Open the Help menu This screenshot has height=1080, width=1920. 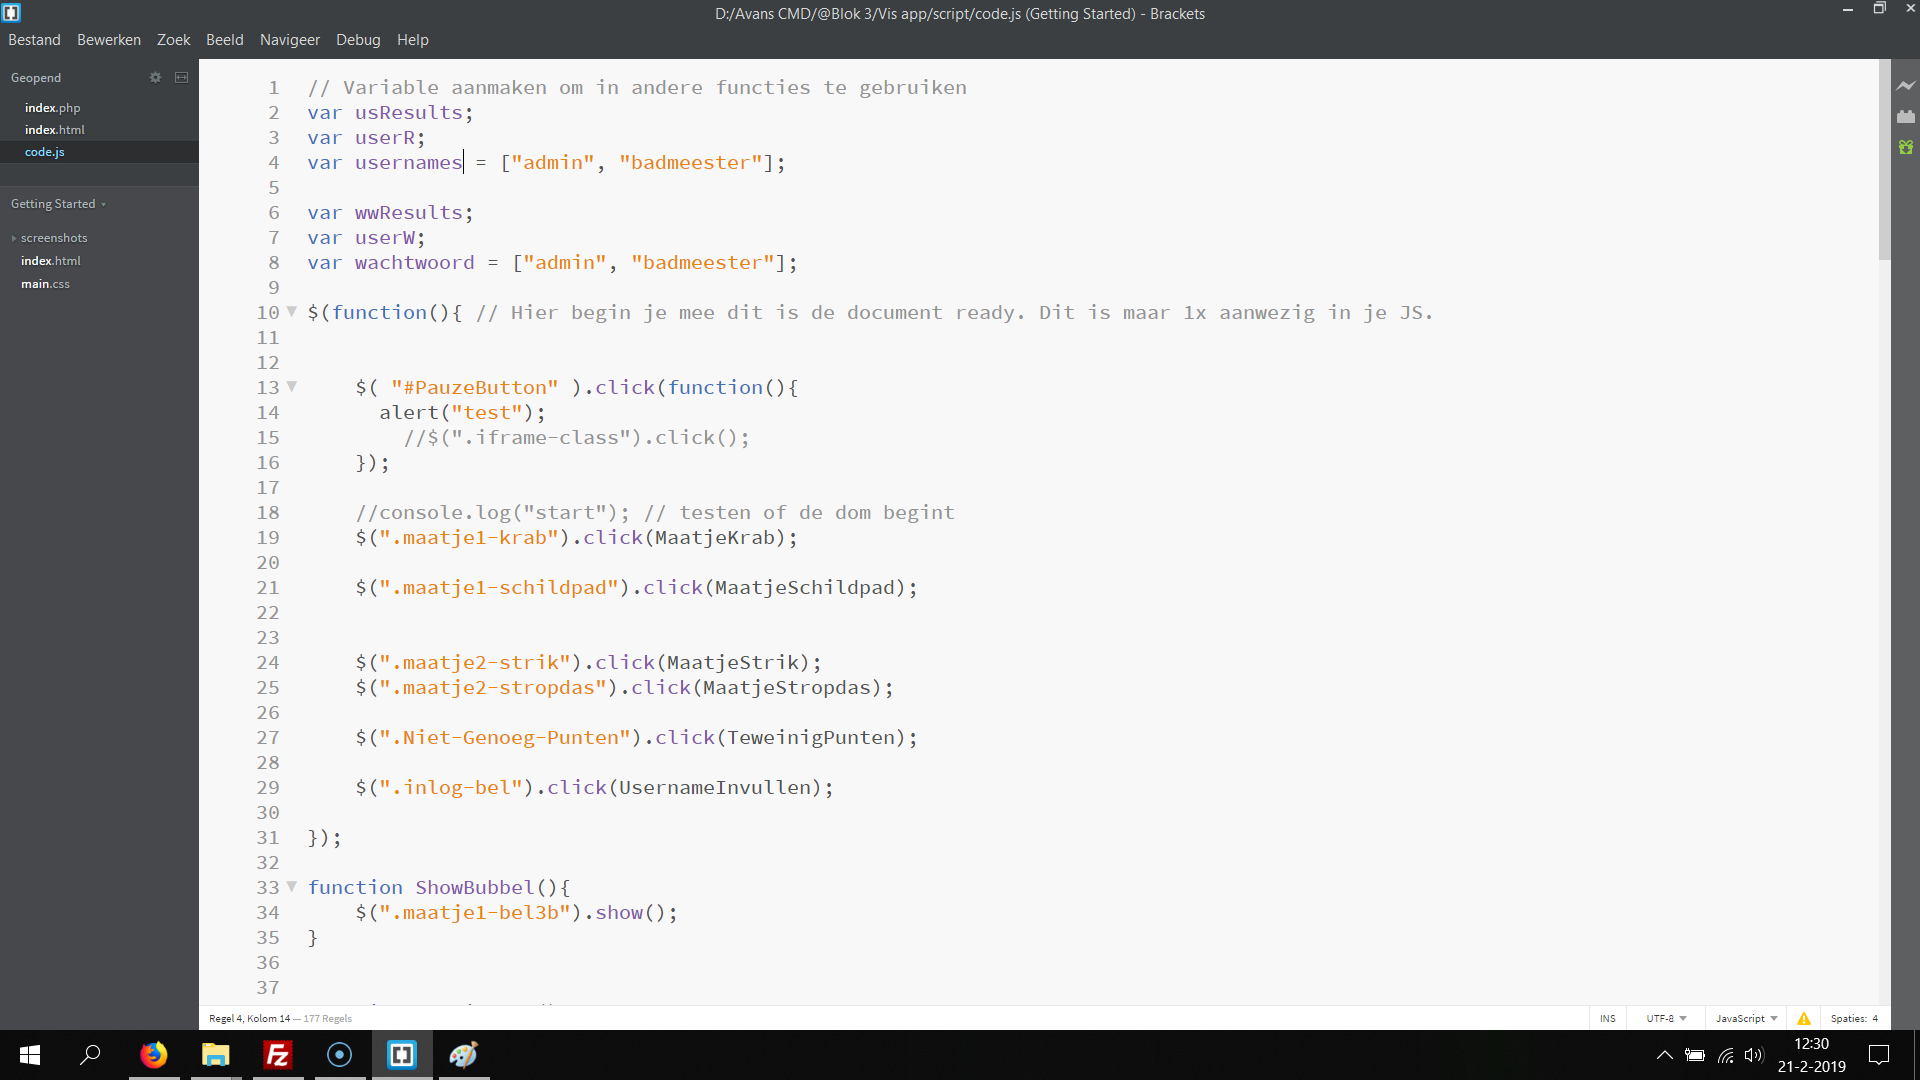[412, 40]
